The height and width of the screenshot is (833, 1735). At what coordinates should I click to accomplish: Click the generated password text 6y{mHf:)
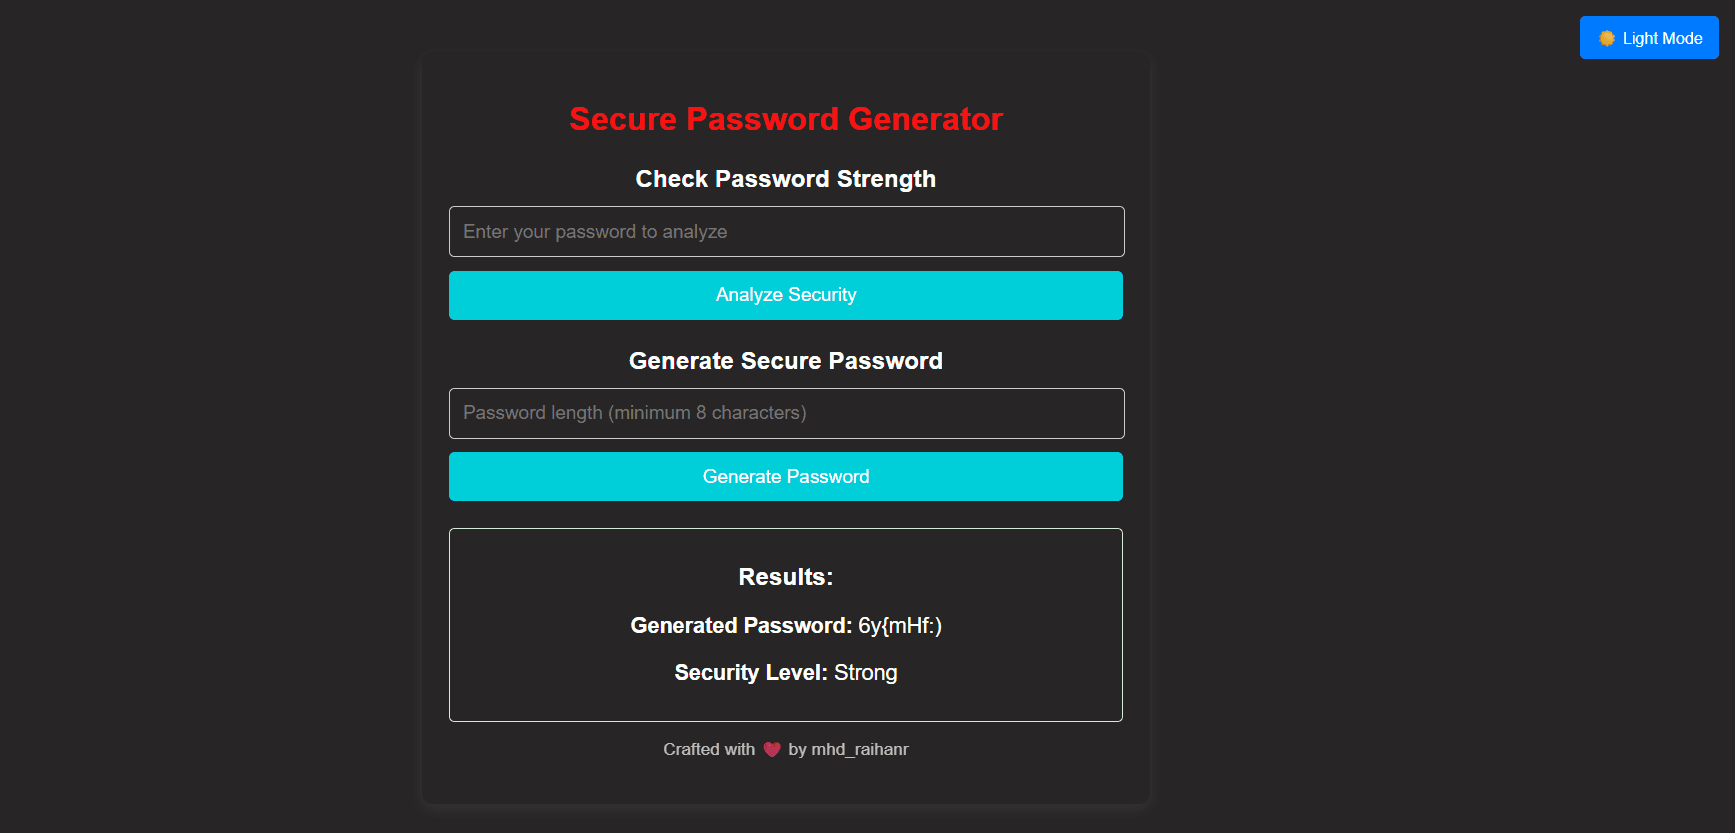tap(899, 625)
